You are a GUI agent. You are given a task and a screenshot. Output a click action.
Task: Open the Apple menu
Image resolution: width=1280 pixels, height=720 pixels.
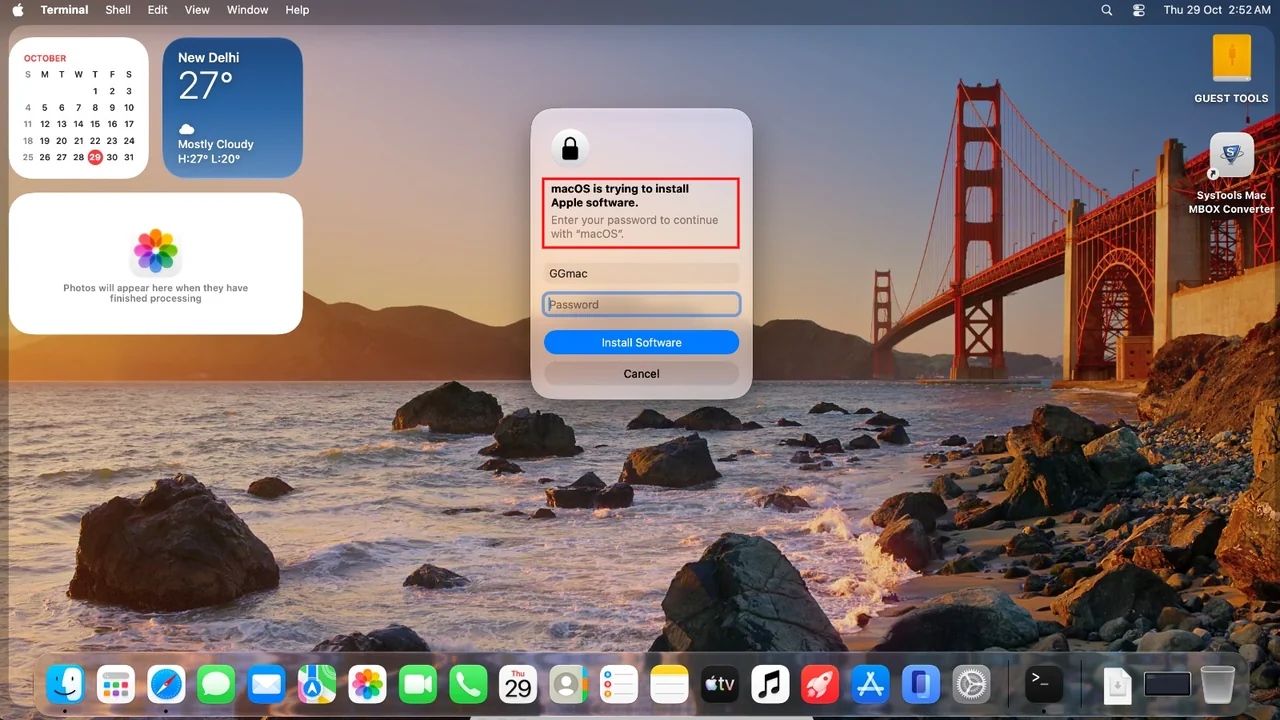coord(17,10)
